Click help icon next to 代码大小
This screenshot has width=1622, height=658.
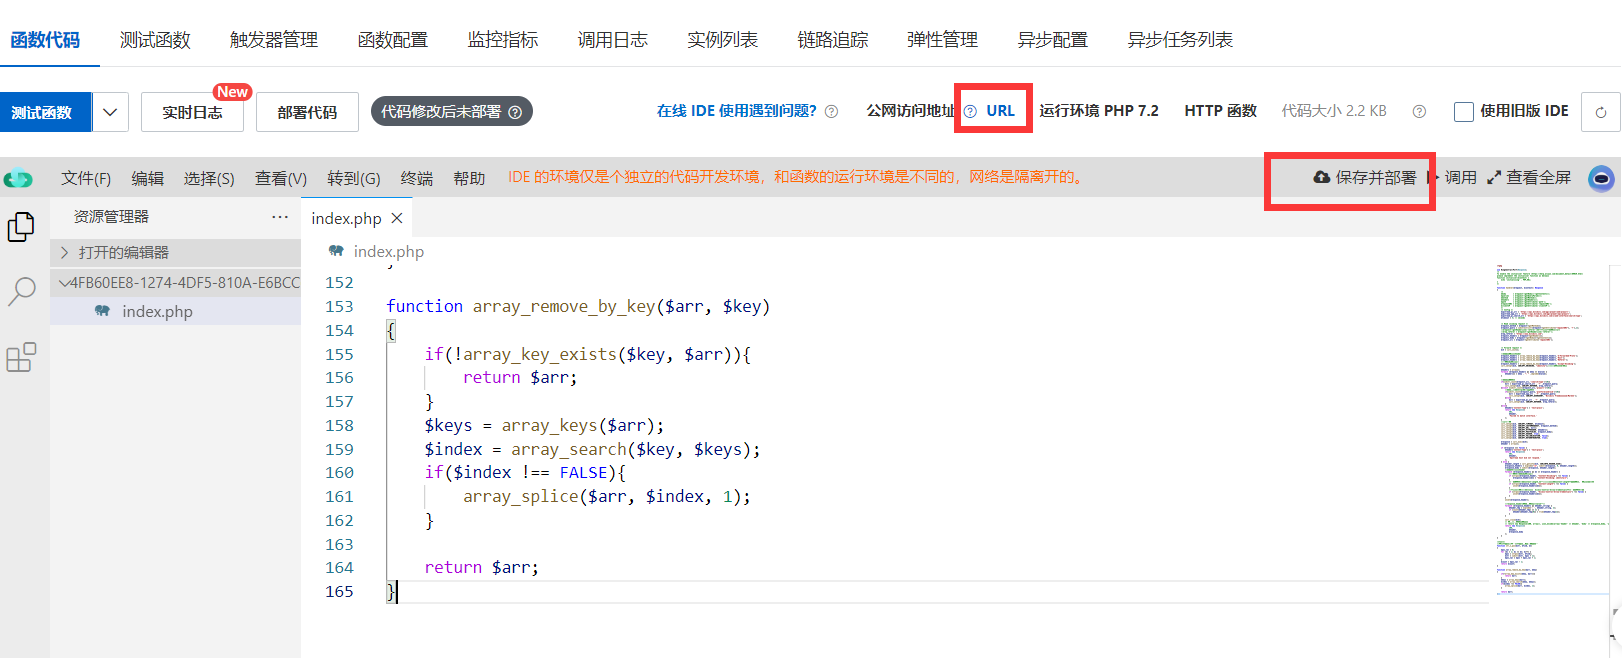[1419, 111]
